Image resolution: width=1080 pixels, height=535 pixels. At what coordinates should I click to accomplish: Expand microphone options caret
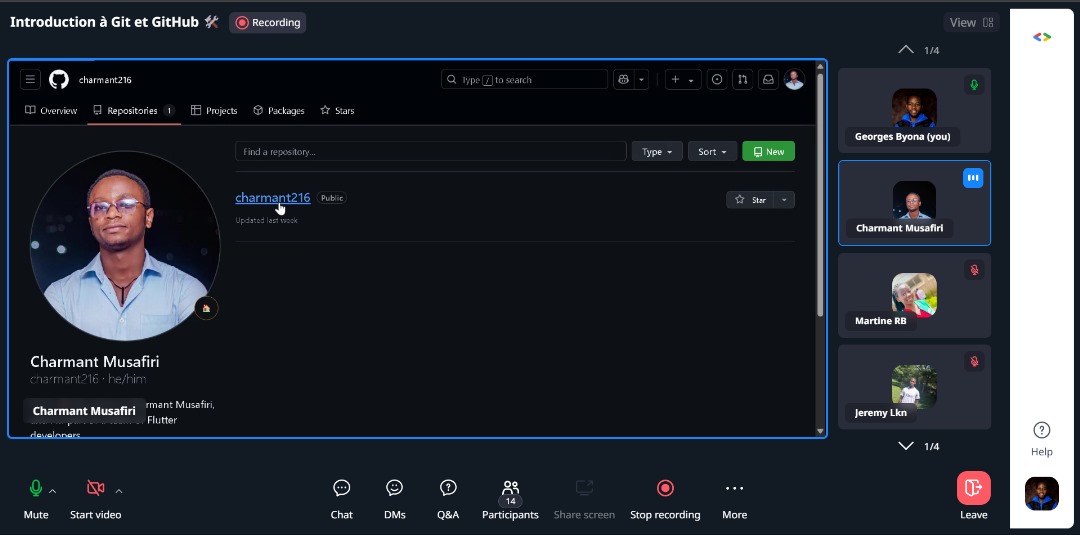click(x=52, y=491)
